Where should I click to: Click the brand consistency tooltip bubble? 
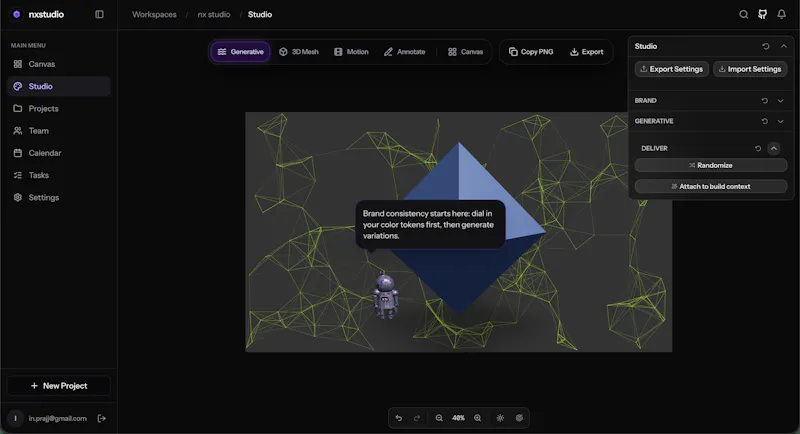point(430,224)
